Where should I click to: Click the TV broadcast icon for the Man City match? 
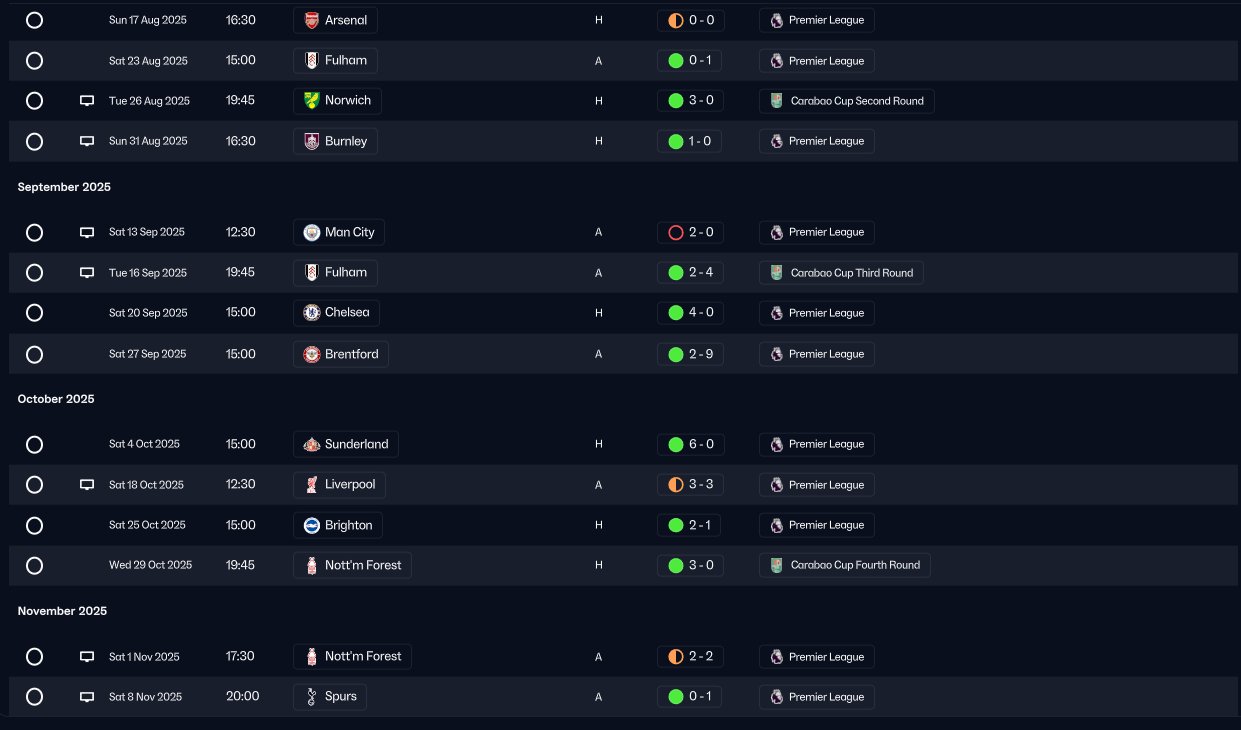tap(87, 232)
